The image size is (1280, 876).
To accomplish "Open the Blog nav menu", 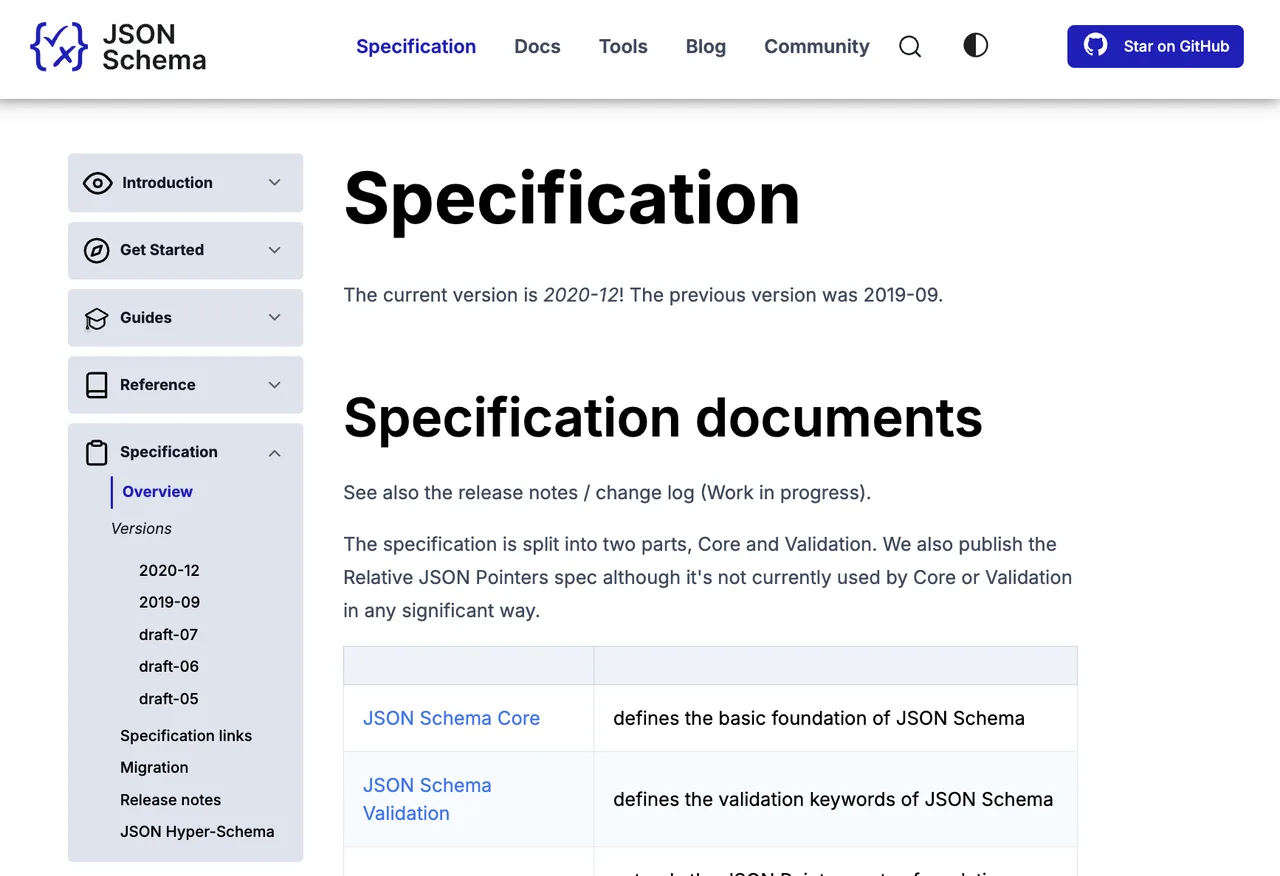I will pyautogui.click(x=706, y=46).
